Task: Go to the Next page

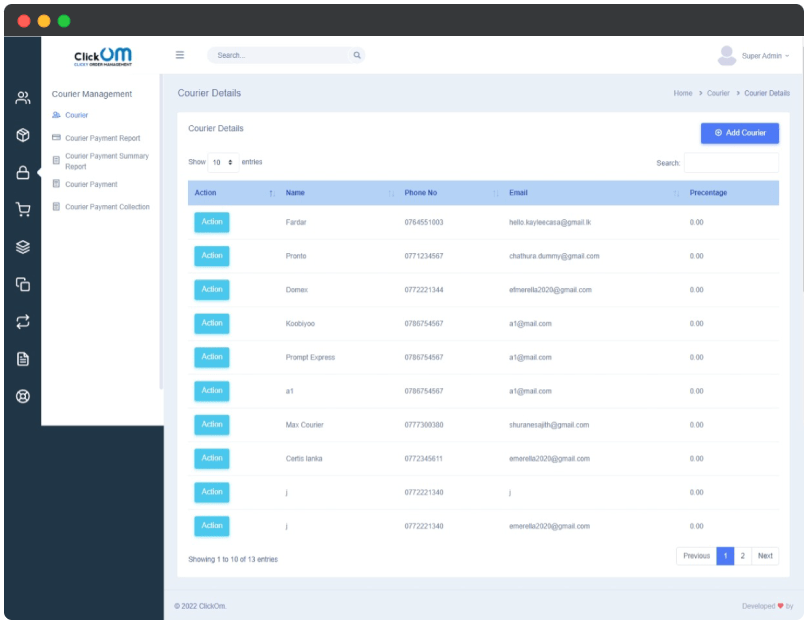Action: (765, 555)
